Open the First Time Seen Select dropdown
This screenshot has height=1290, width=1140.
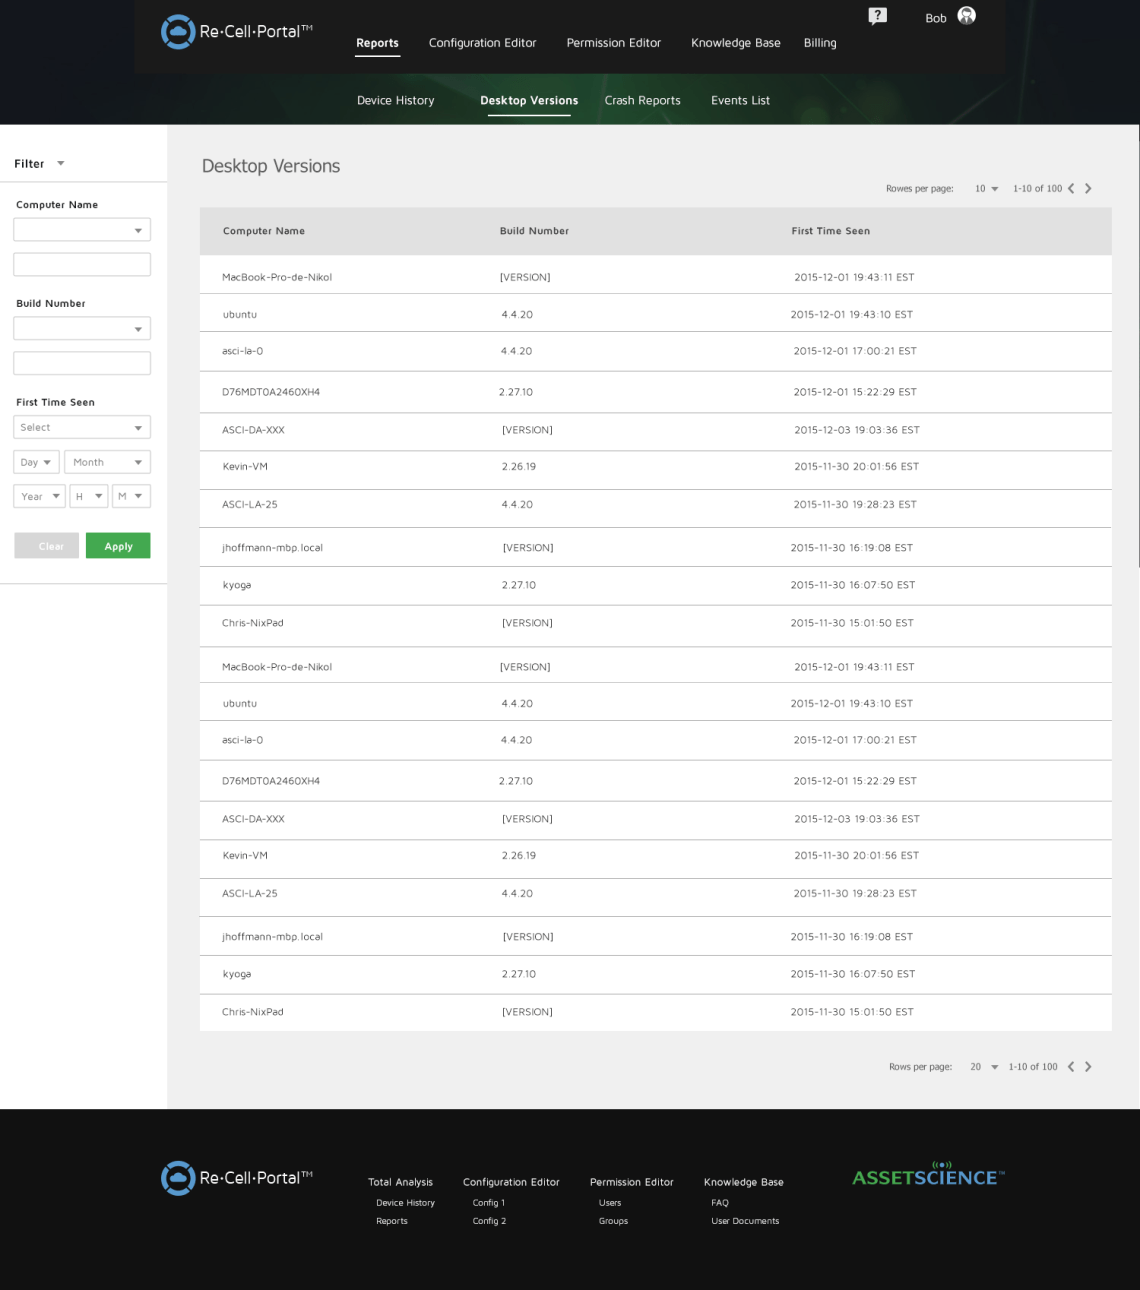tap(81, 427)
